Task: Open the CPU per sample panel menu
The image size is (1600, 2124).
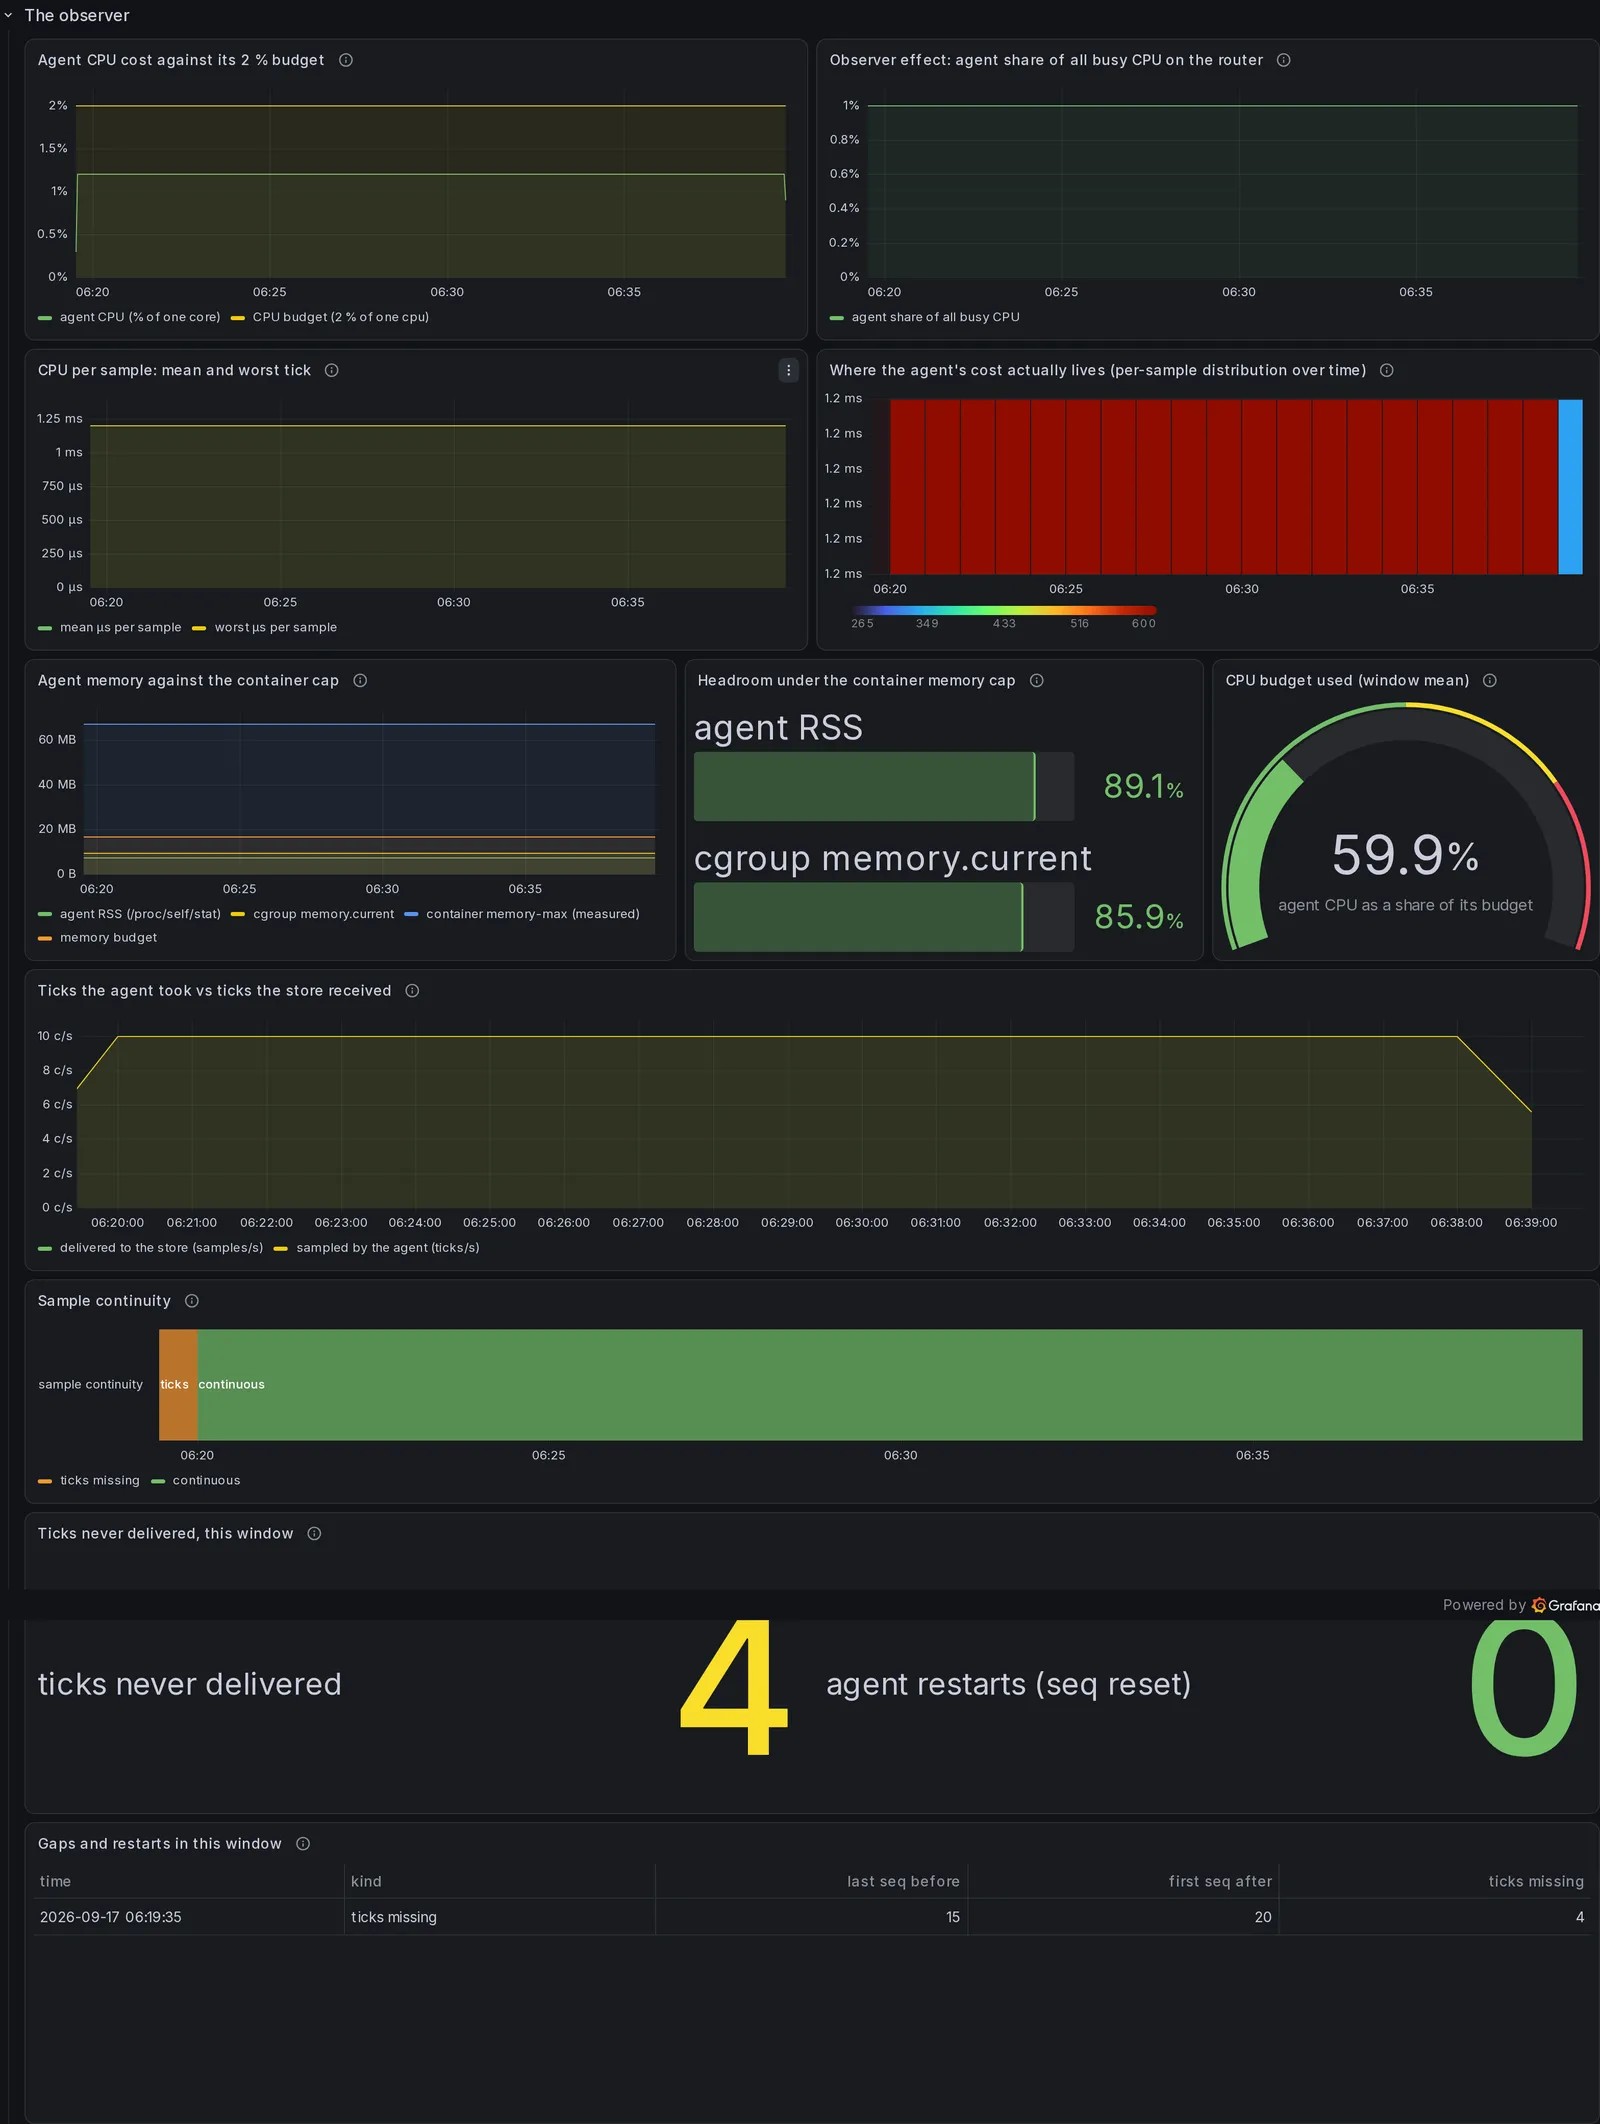Action: (x=788, y=370)
